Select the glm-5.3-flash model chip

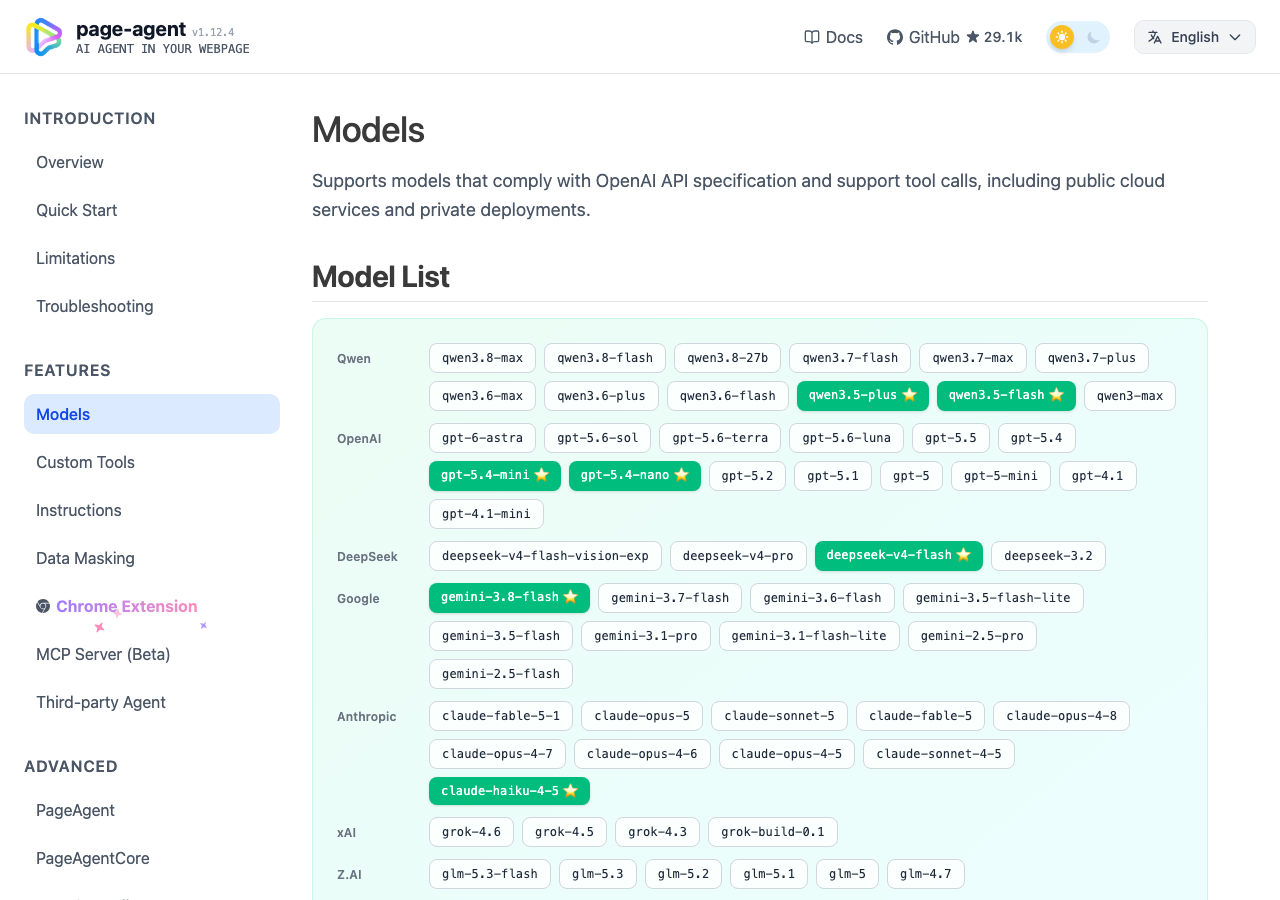point(490,874)
